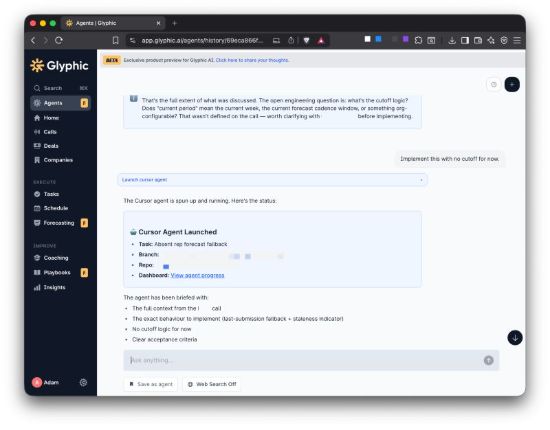Viewport: 550px width, 430px height.
Task: Send message with arrow button
Action: point(488,360)
